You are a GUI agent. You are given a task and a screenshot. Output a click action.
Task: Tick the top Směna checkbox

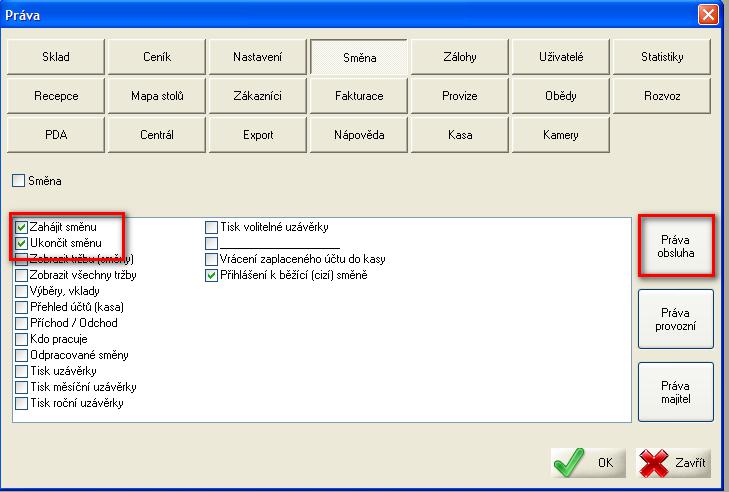(x=18, y=181)
